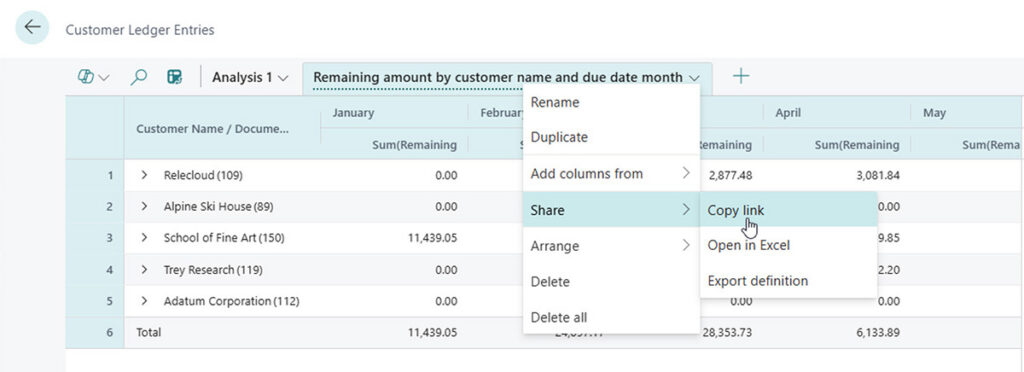
Task: Select row number 3 header
Action: click(95, 238)
